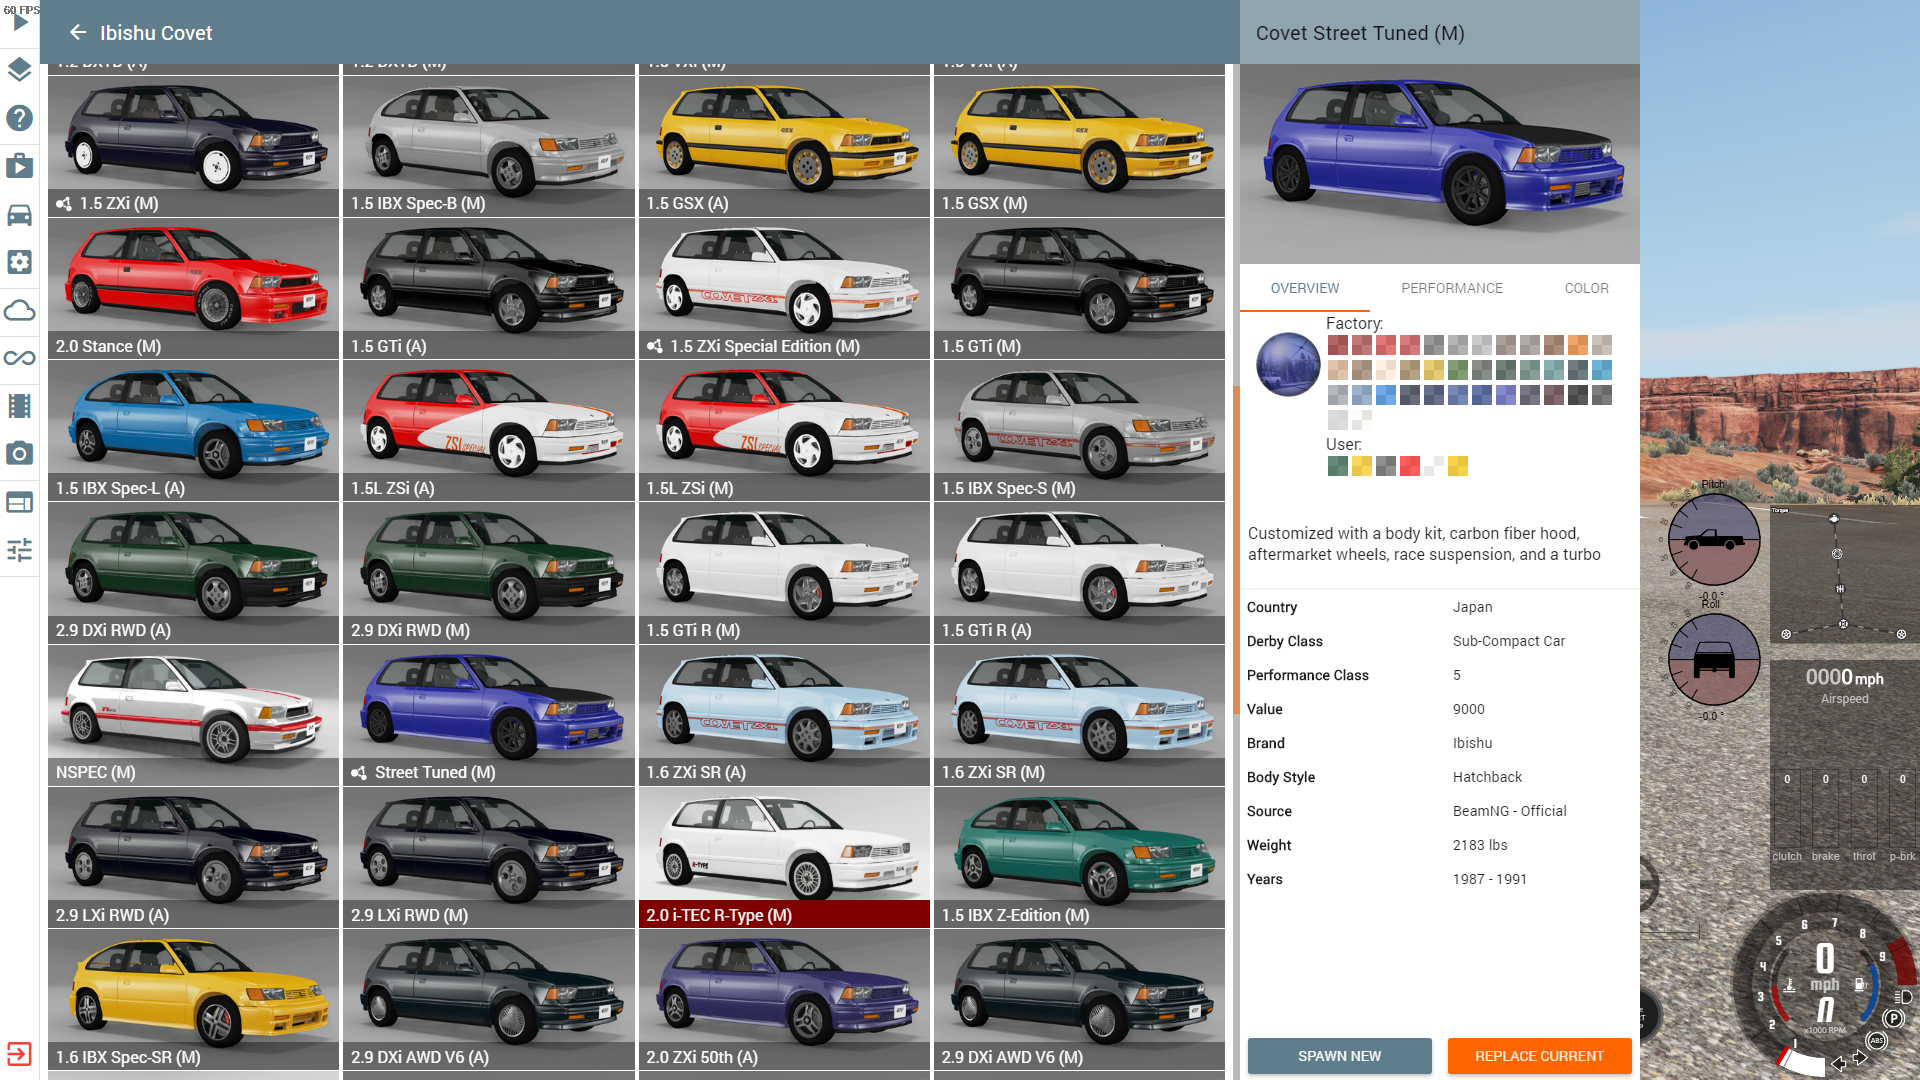
Task: Open photo mode camera icon
Action: click(19, 454)
